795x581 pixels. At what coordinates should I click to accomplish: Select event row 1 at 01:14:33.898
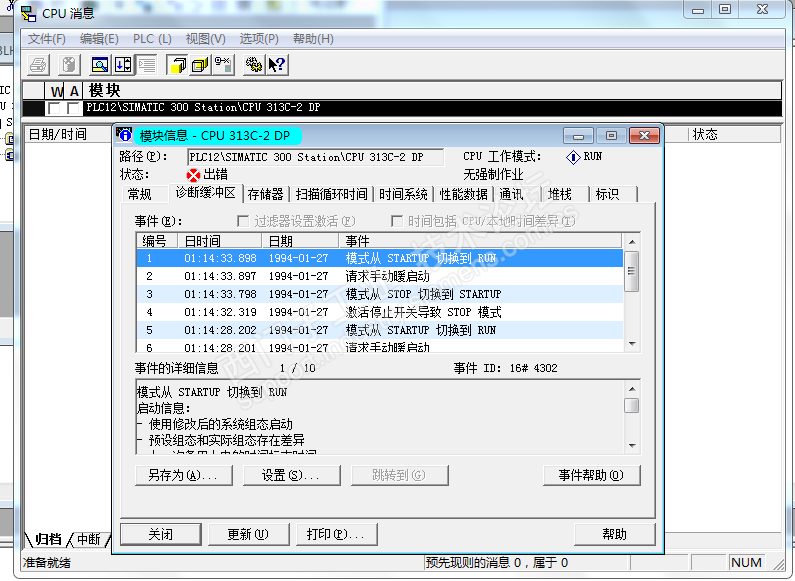(380, 258)
